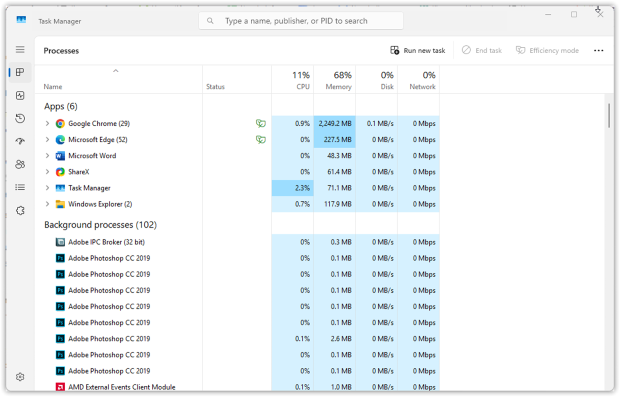Click Microsoft Word's 48.3 MB memory cell

(x=335, y=156)
